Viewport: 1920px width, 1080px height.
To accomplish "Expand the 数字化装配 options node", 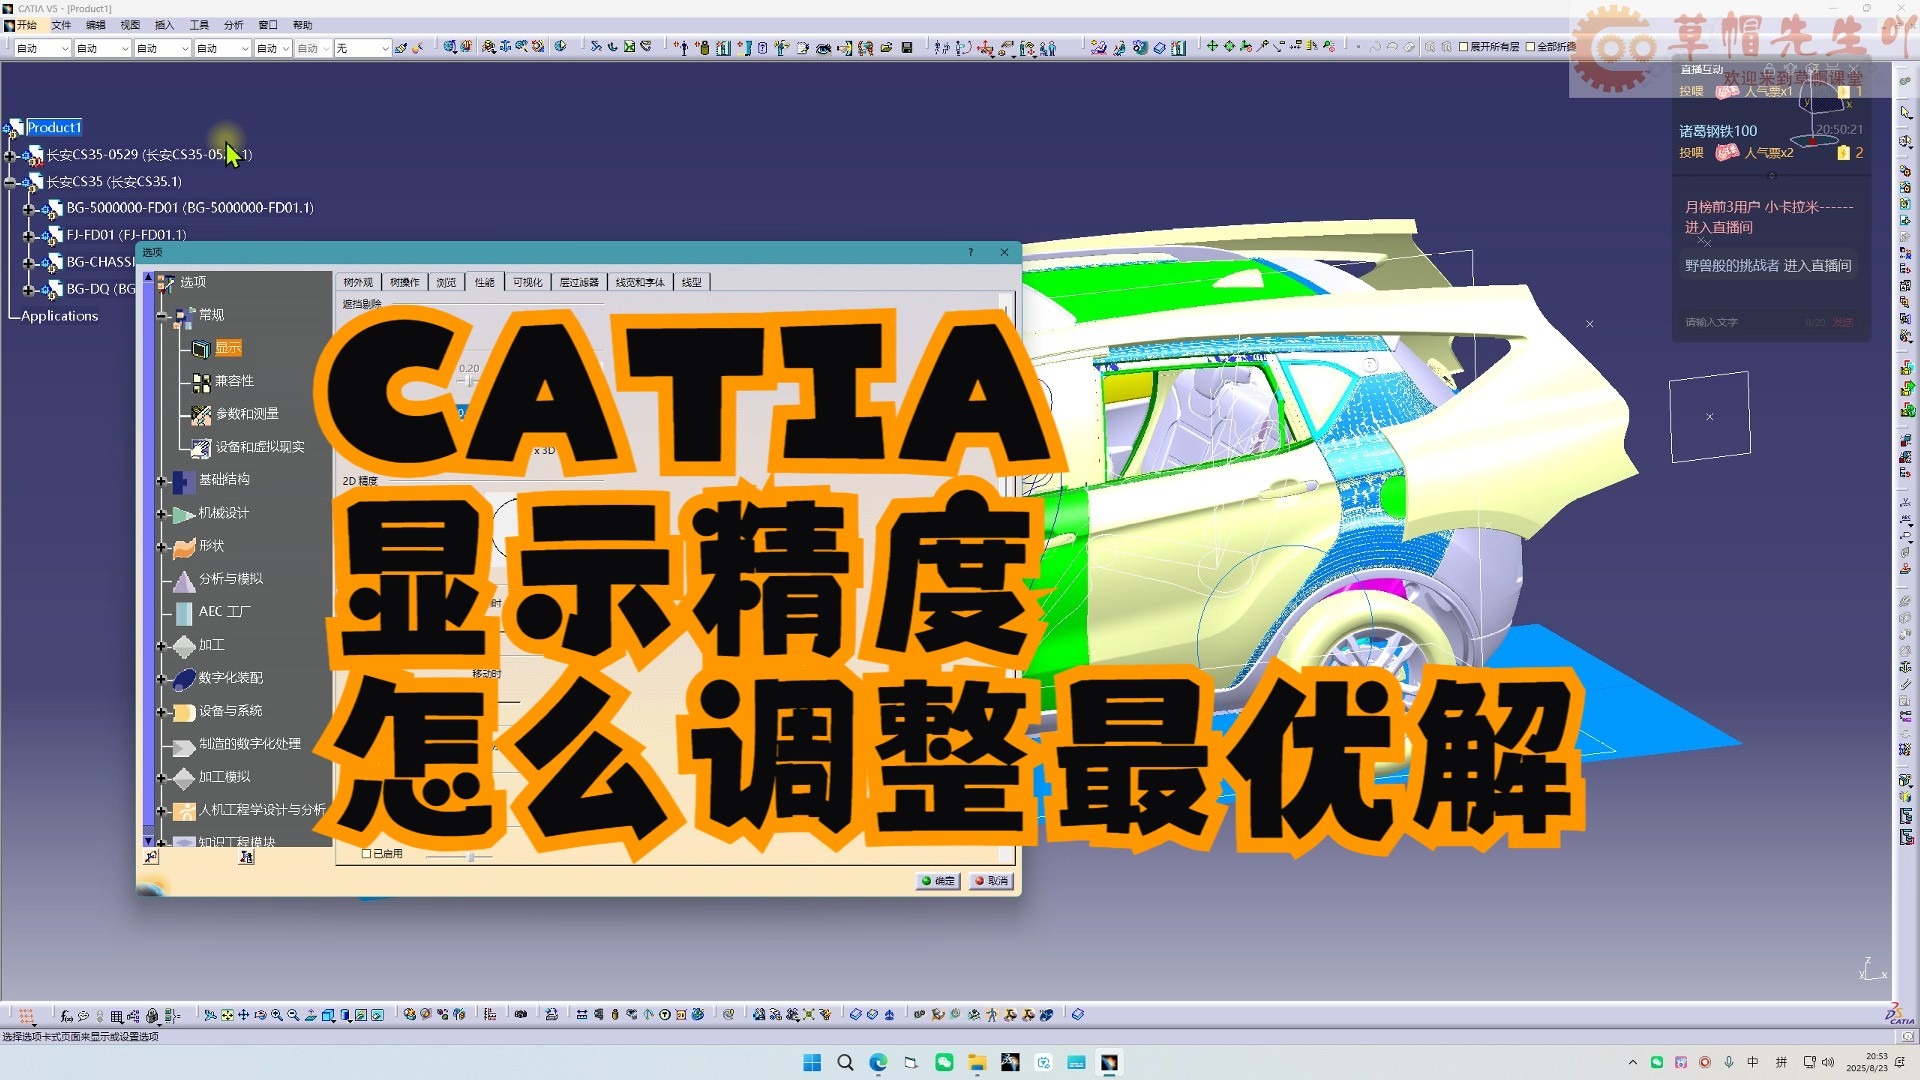I will pos(161,679).
